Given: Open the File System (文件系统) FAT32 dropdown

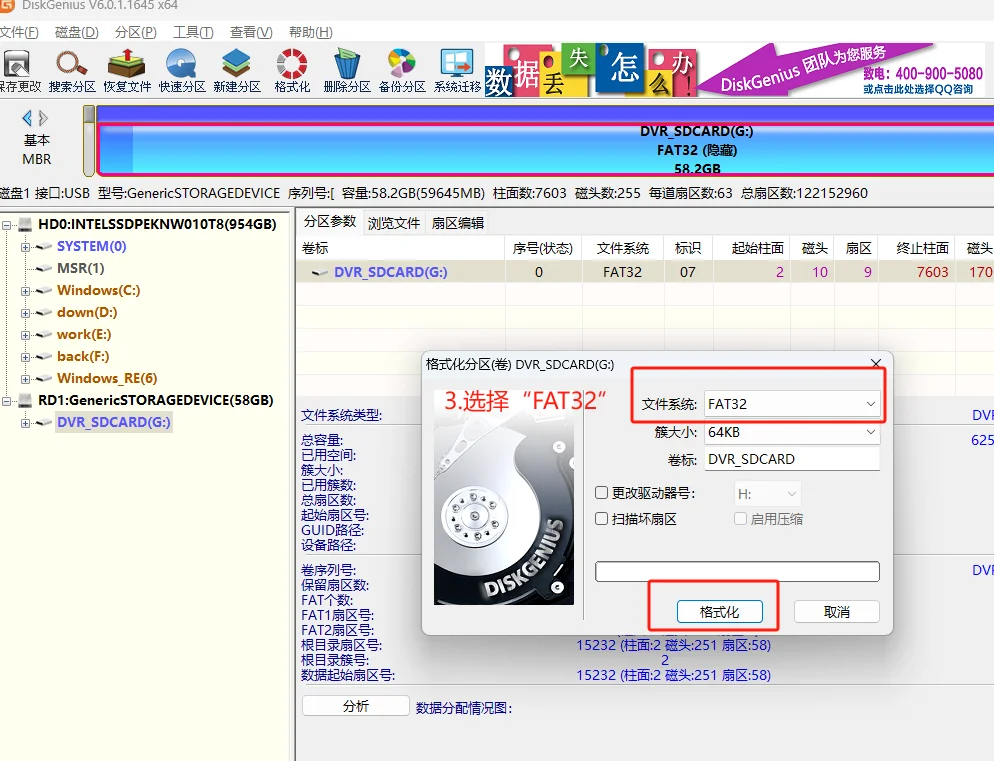Looking at the screenshot, I should click(792, 404).
